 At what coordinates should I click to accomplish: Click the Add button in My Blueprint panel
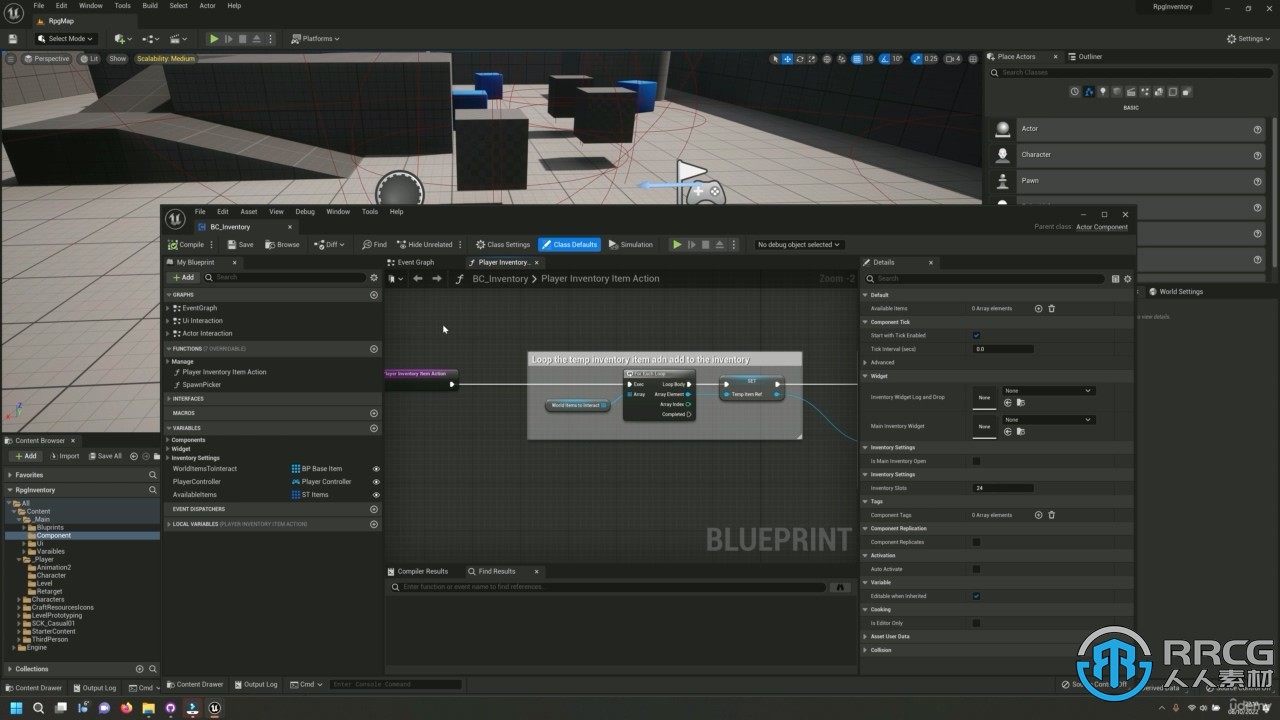pos(183,277)
